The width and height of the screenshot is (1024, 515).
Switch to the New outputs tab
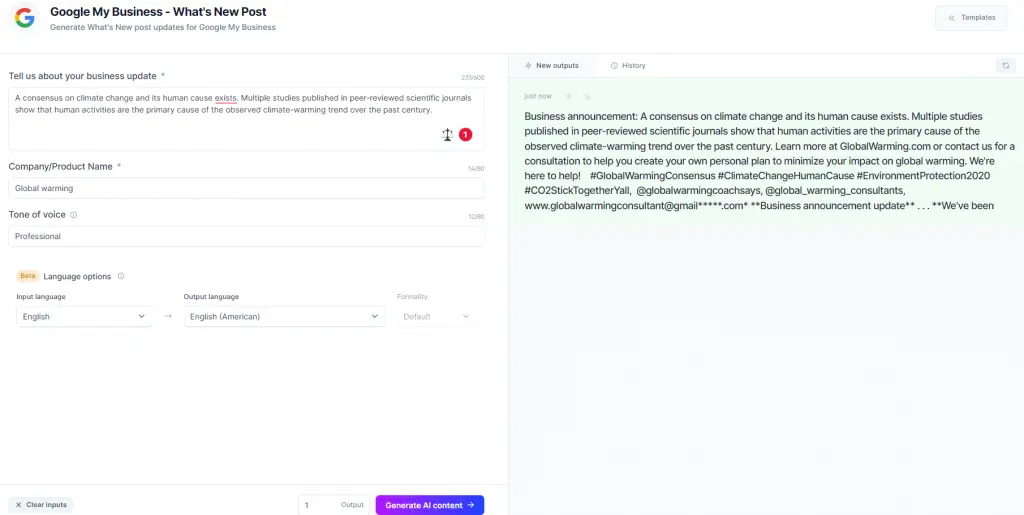(552, 65)
